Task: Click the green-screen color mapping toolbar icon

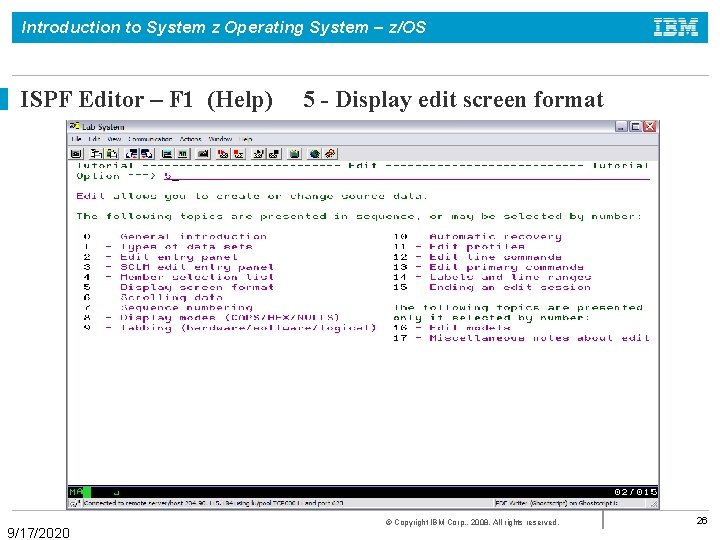Action: (183, 154)
